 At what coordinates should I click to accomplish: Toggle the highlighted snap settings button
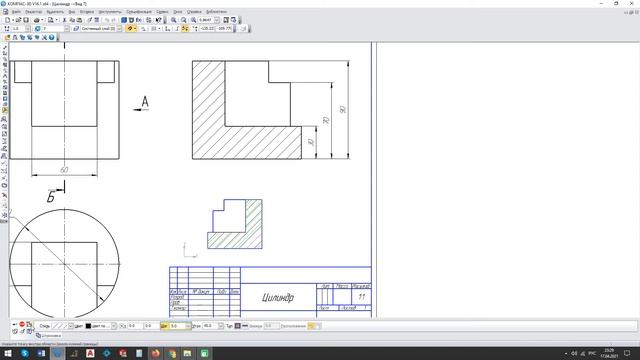(130, 29)
